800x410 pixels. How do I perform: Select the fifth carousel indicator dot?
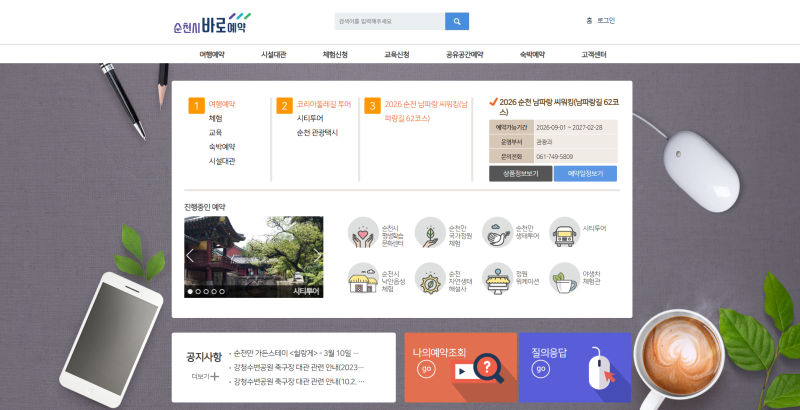click(221, 292)
